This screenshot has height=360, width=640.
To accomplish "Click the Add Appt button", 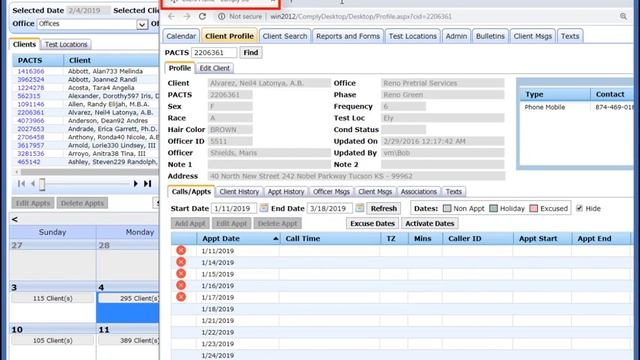I will pyautogui.click(x=190, y=224).
